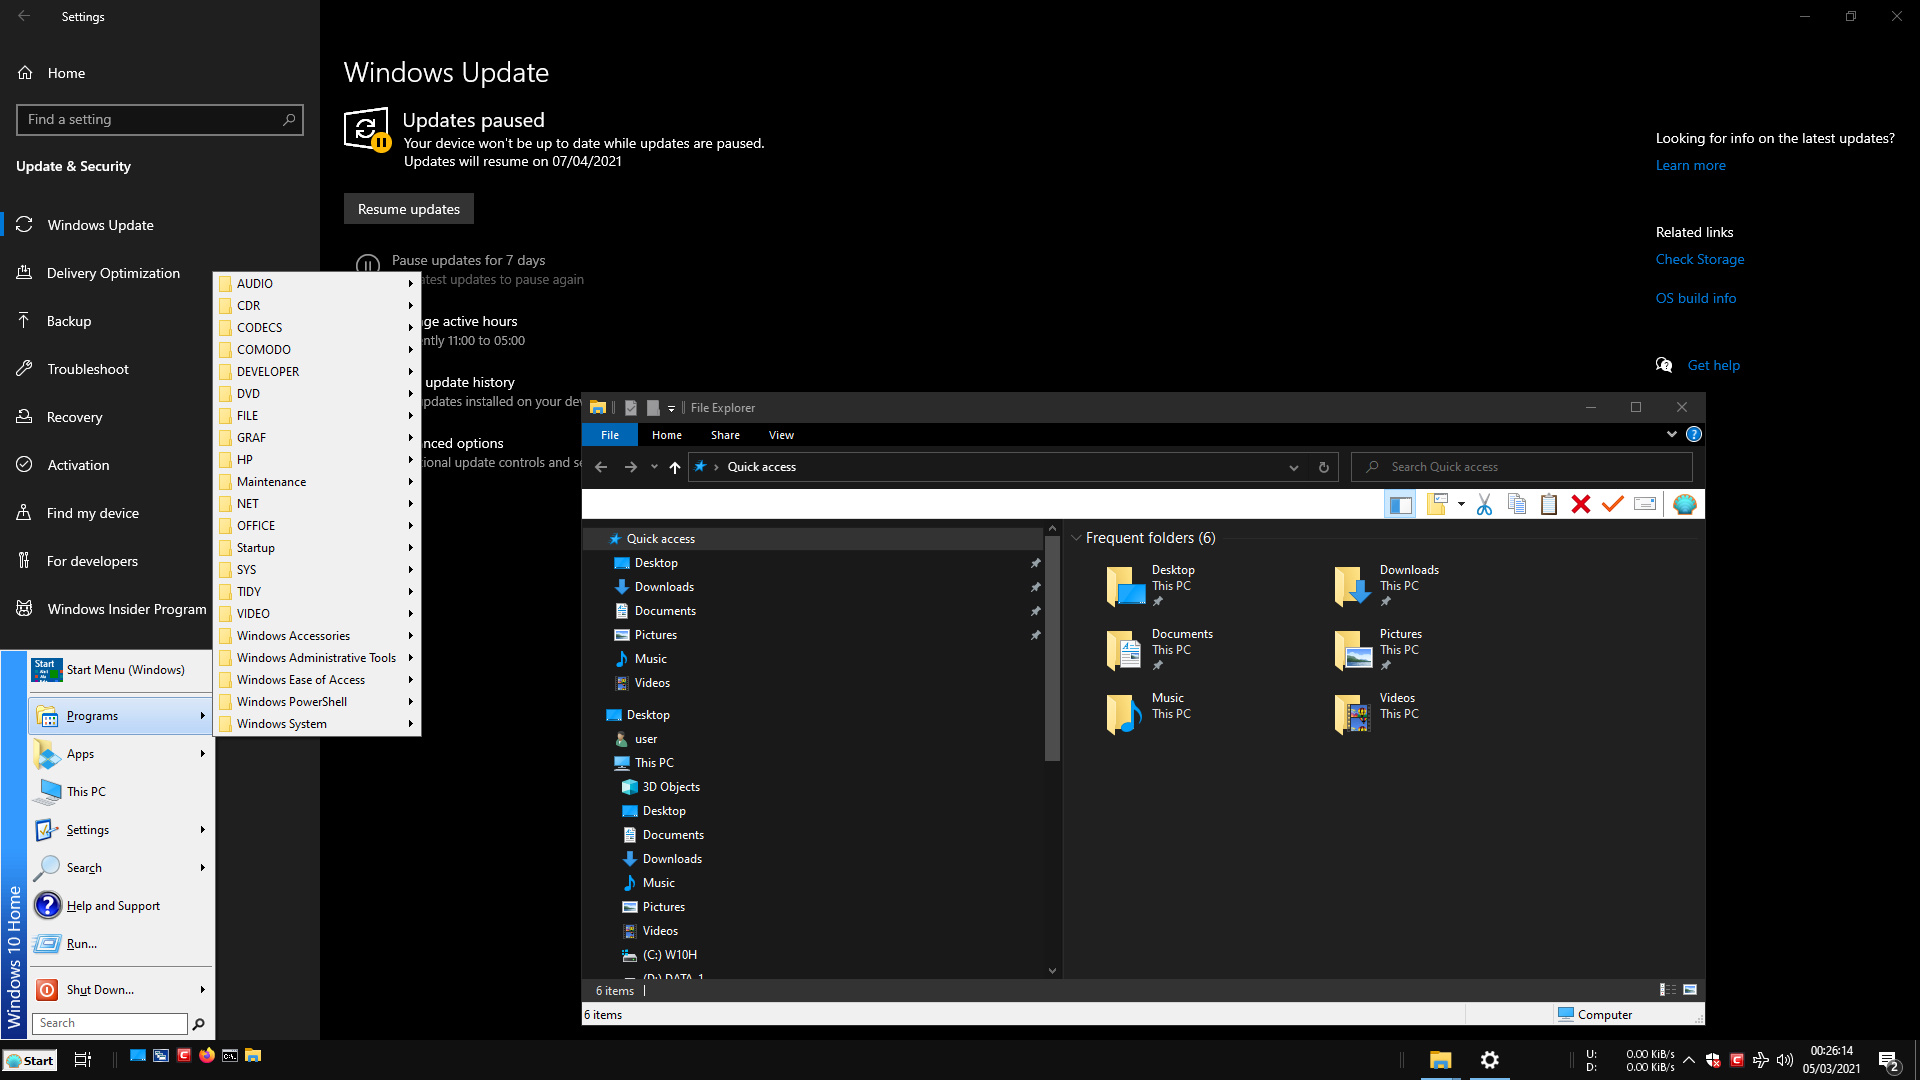Click the Cut scissors icon
This screenshot has height=1080, width=1920.
pyautogui.click(x=1484, y=505)
